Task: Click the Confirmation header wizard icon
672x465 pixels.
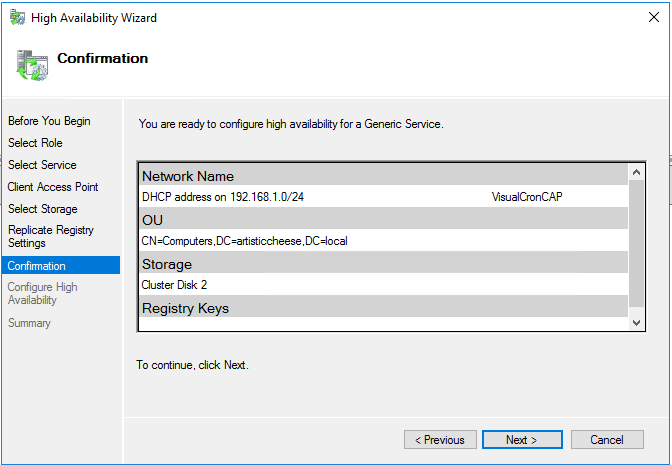Action: pos(32,63)
